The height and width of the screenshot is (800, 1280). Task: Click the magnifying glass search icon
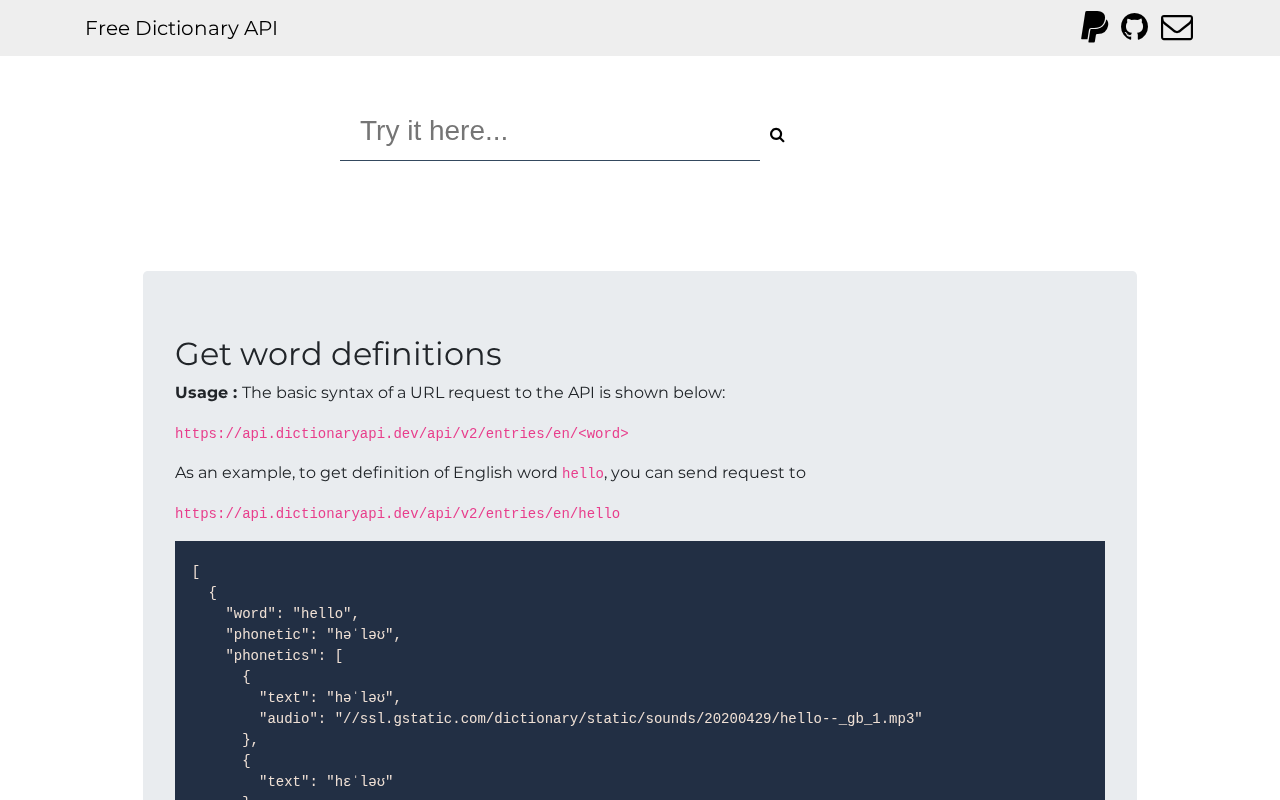[777, 135]
